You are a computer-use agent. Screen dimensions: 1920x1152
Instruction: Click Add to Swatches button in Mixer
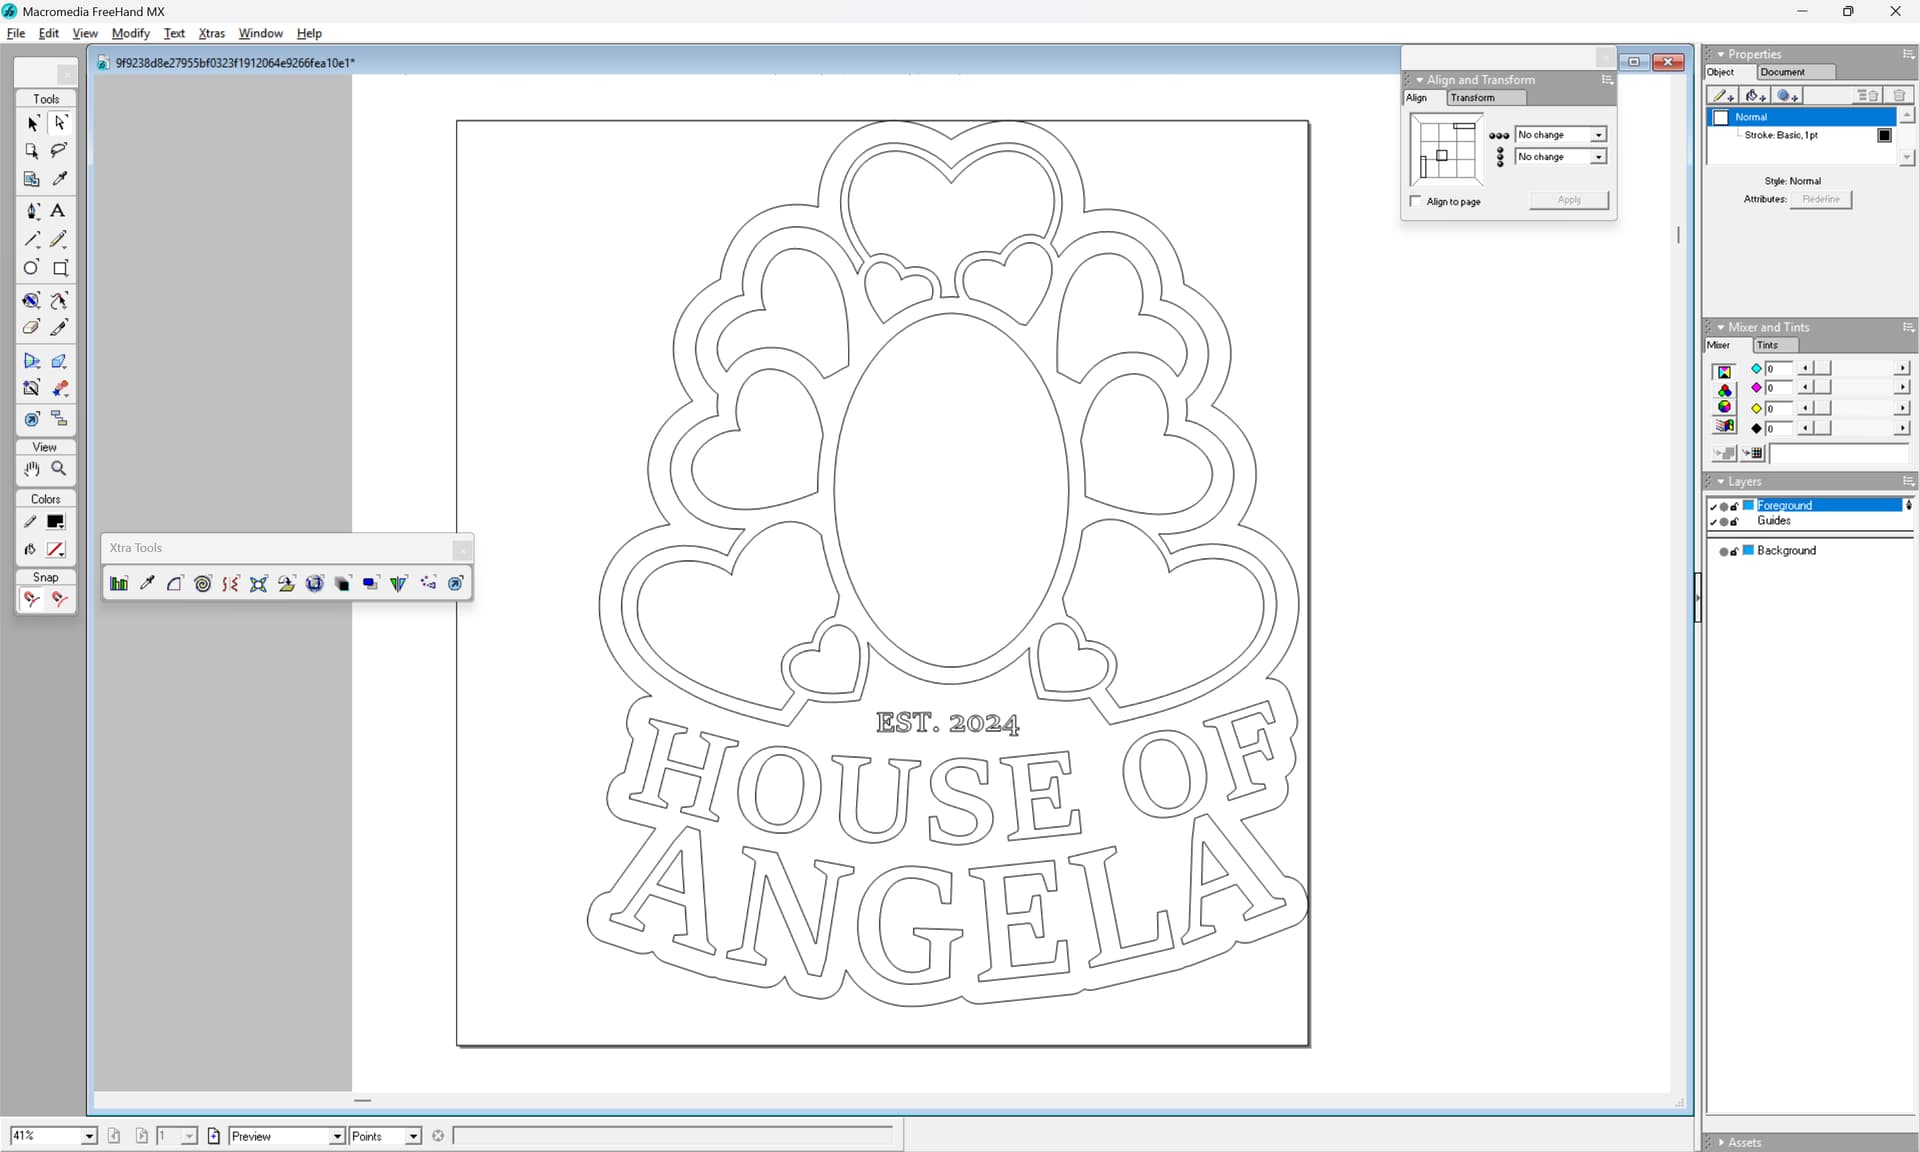point(1752,454)
